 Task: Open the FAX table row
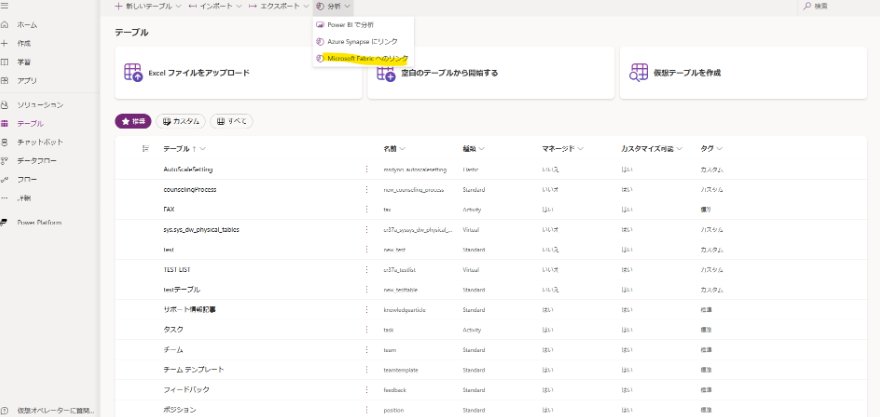491,209
